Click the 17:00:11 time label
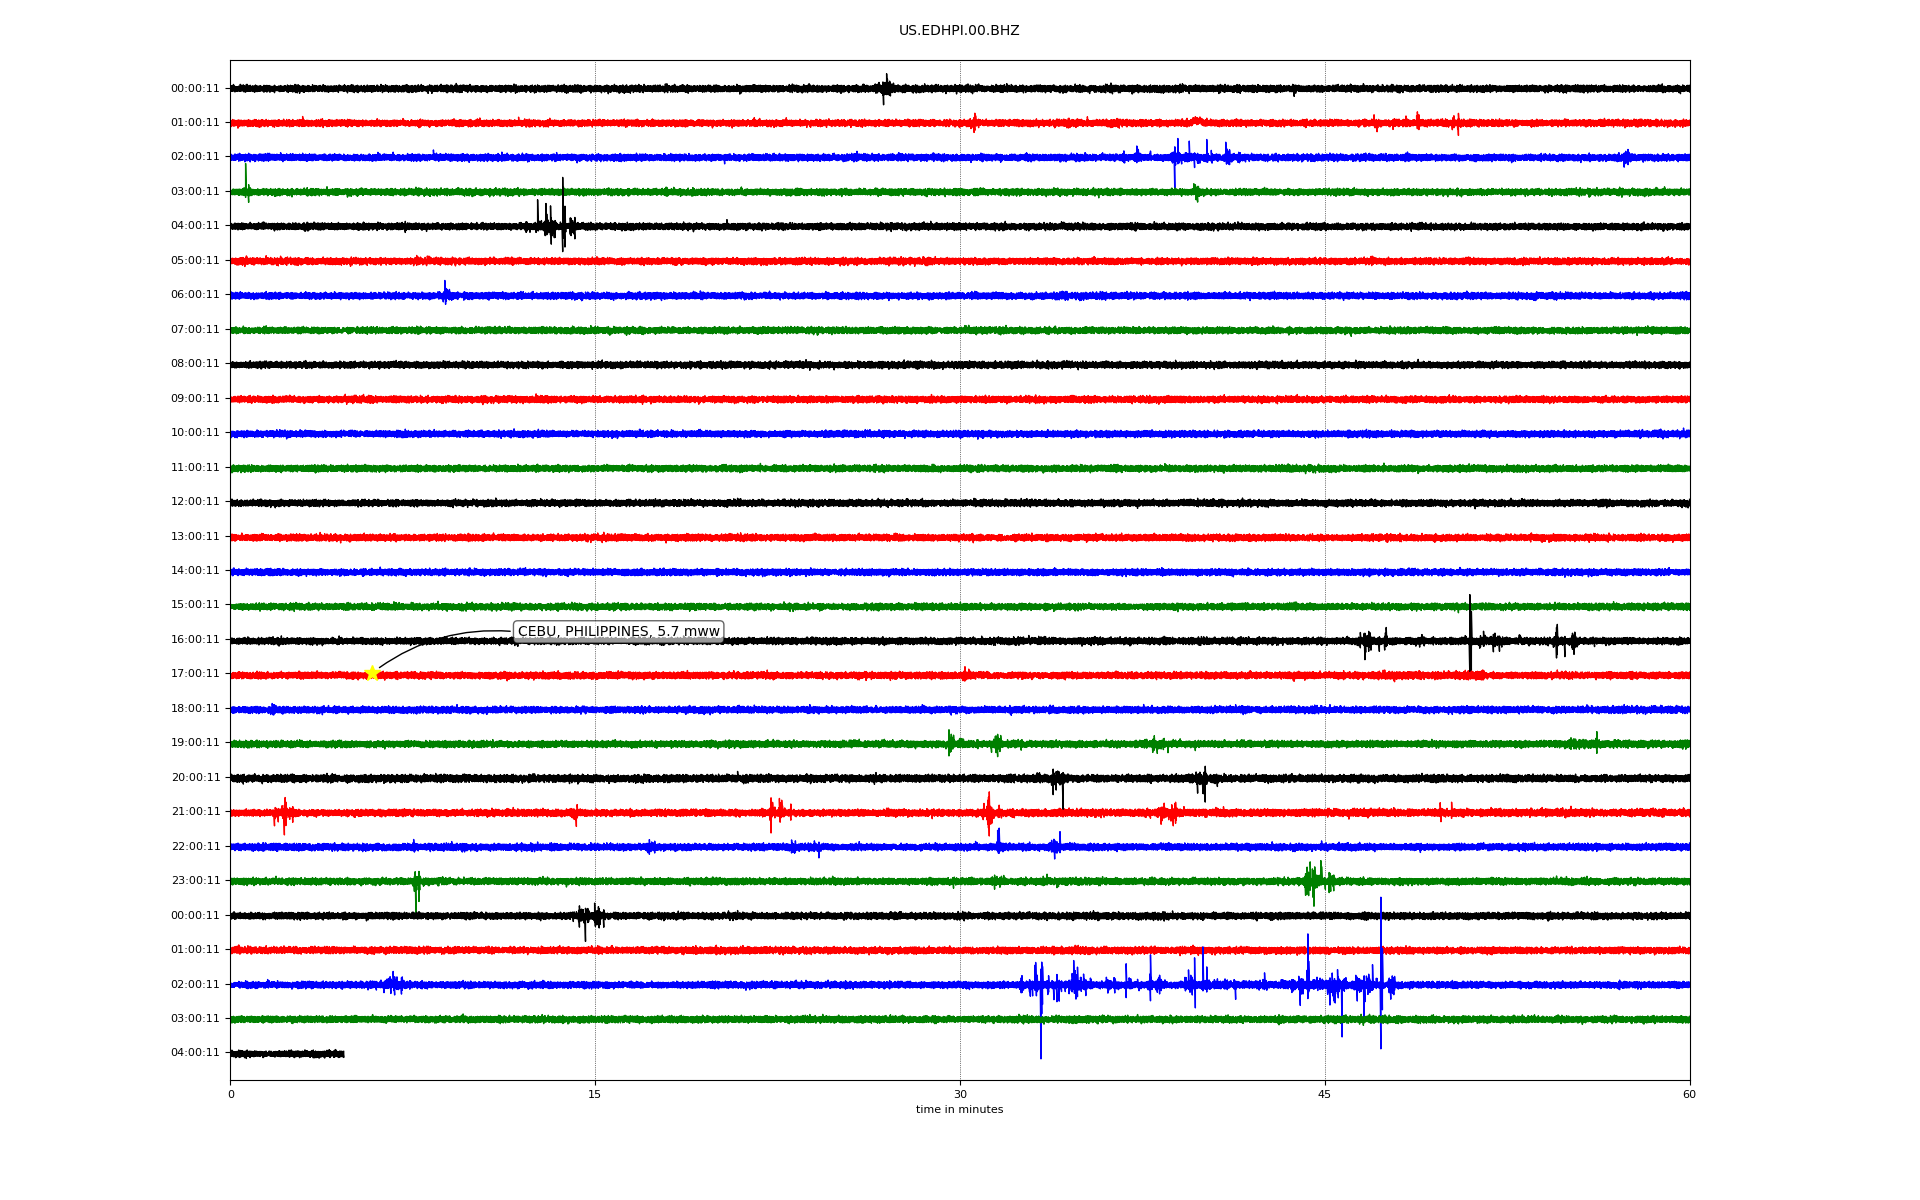Screen dimensions: 1920x1200 tap(195, 674)
